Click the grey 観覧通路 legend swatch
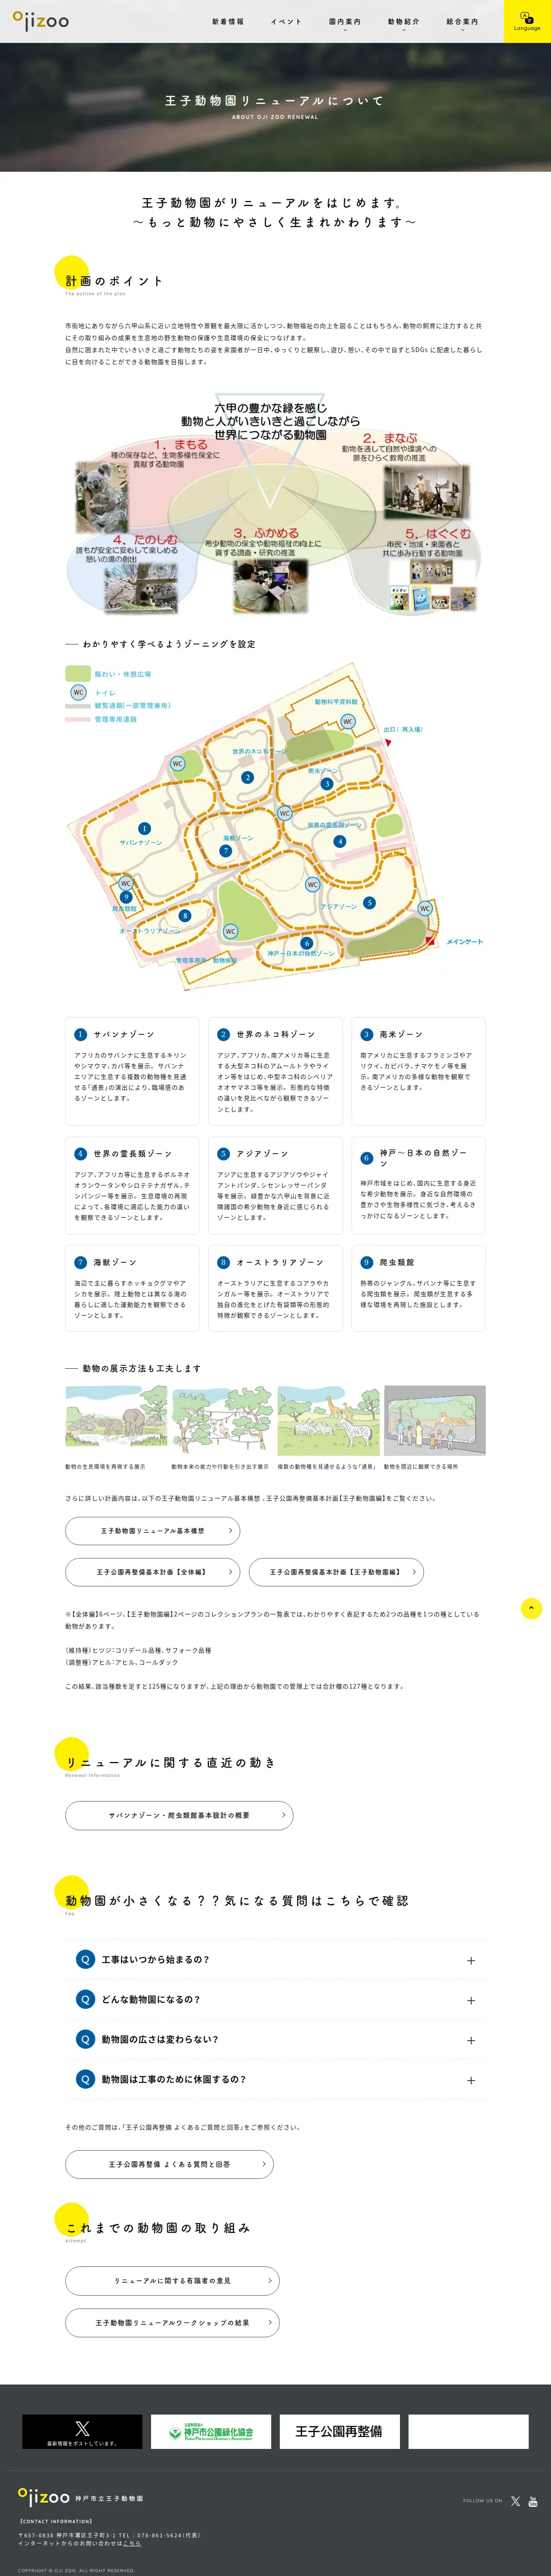The image size is (551, 2576). (78, 706)
